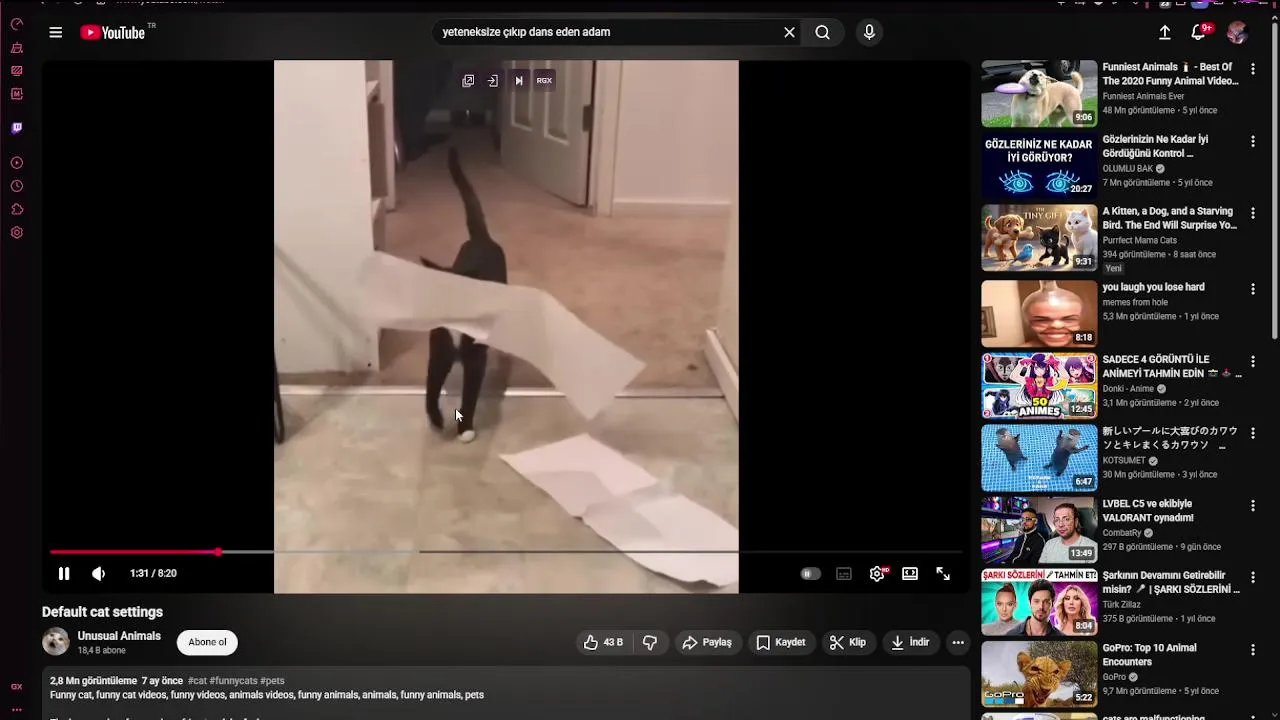Pause the playing video

[x=64, y=573]
